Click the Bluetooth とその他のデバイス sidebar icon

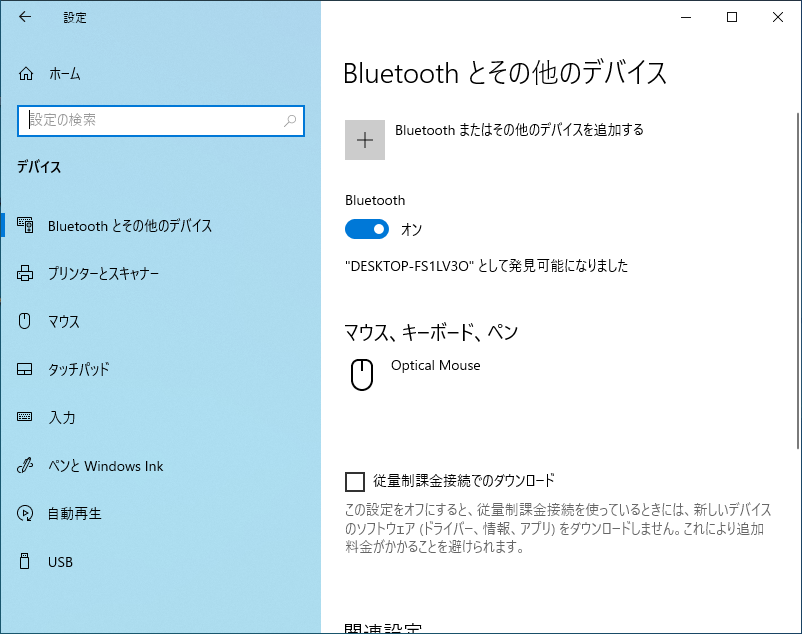(25, 225)
